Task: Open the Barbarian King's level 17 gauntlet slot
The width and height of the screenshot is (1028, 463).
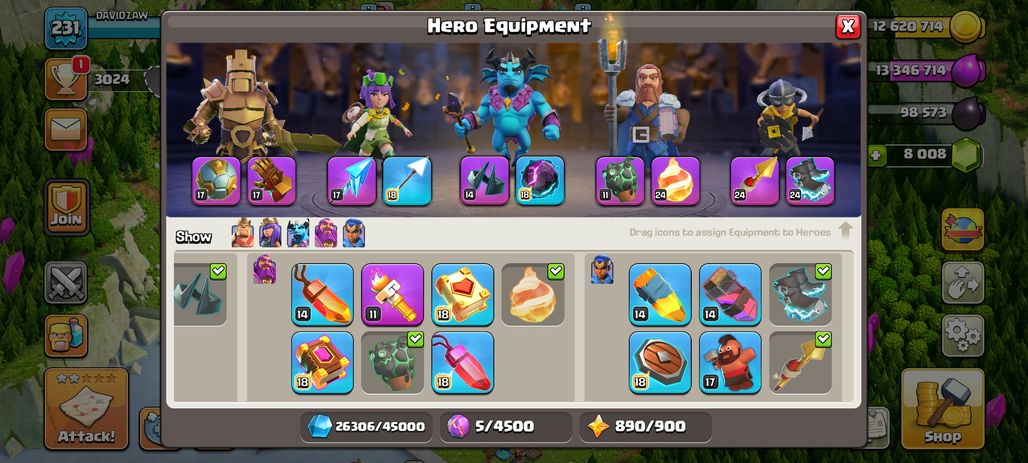Action: [x=271, y=180]
